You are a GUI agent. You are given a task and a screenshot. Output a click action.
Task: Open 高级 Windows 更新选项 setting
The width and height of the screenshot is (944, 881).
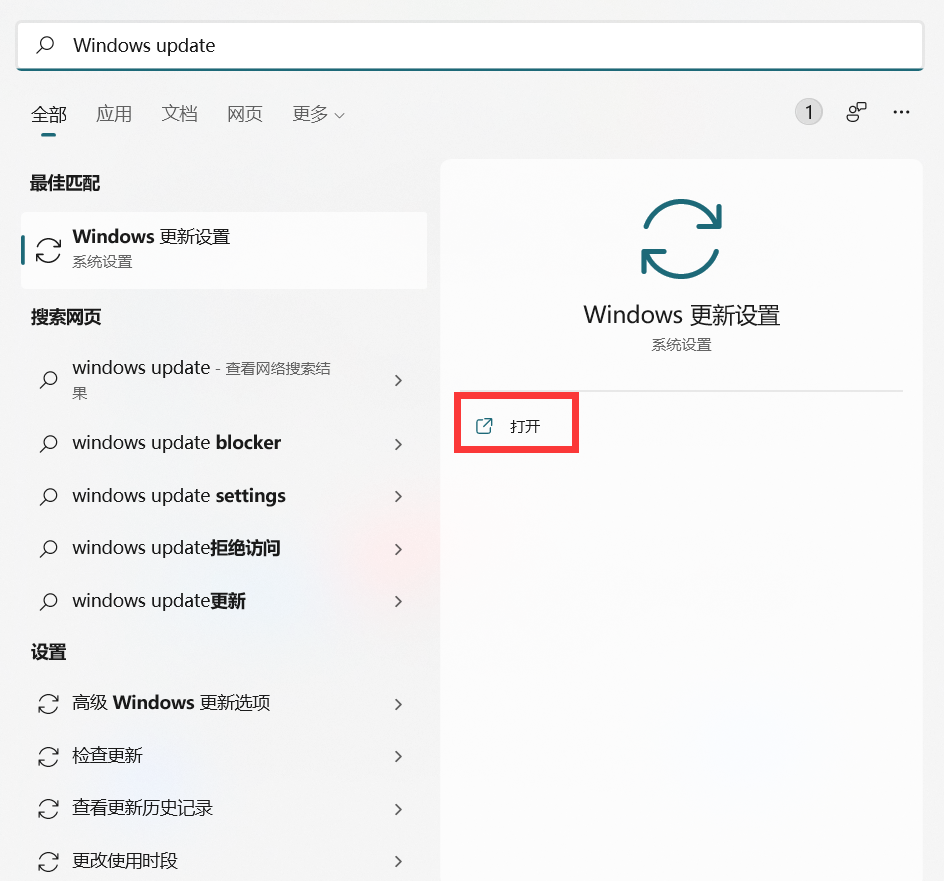point(224,703)
